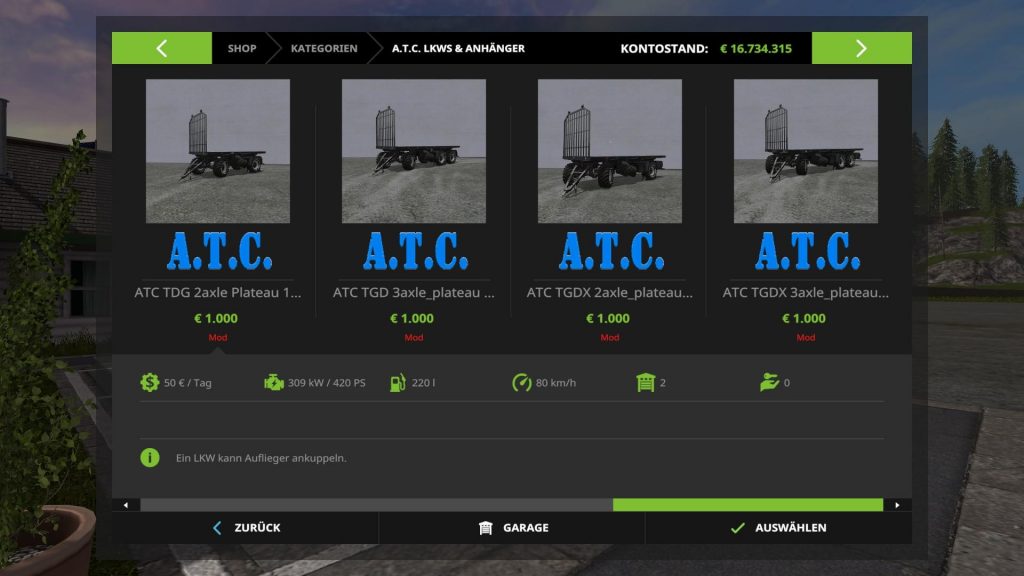Click the green left navigation arrow
The height and width of the screenshot is (576, 1024).
point(161,47)
